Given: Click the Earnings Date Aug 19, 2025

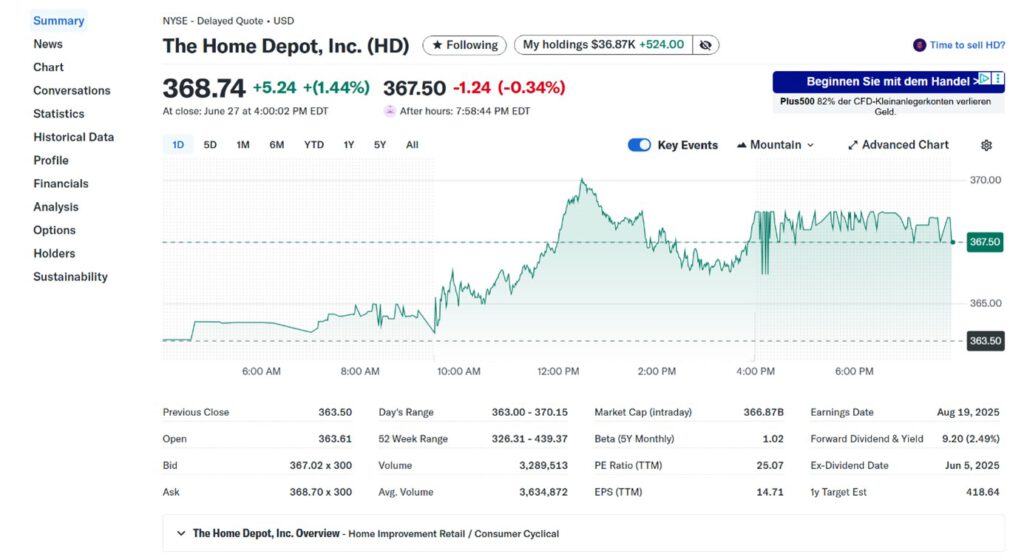Looking at the screenshot, I should [x=968, y=412].
